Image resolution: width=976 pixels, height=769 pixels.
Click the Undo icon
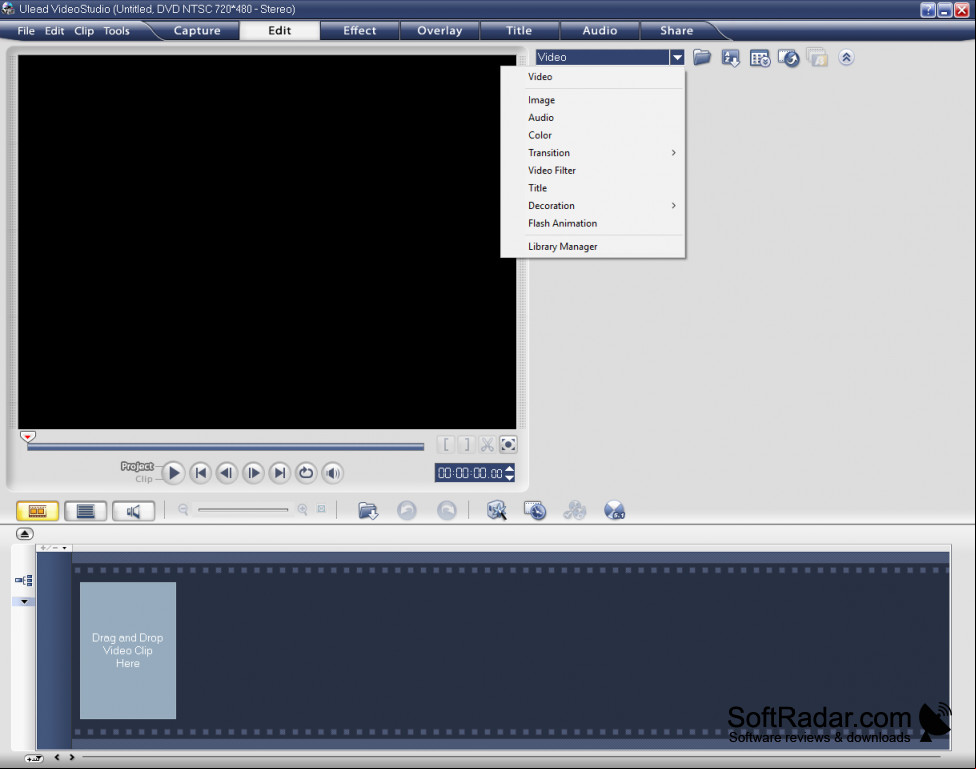click(406, 511)
